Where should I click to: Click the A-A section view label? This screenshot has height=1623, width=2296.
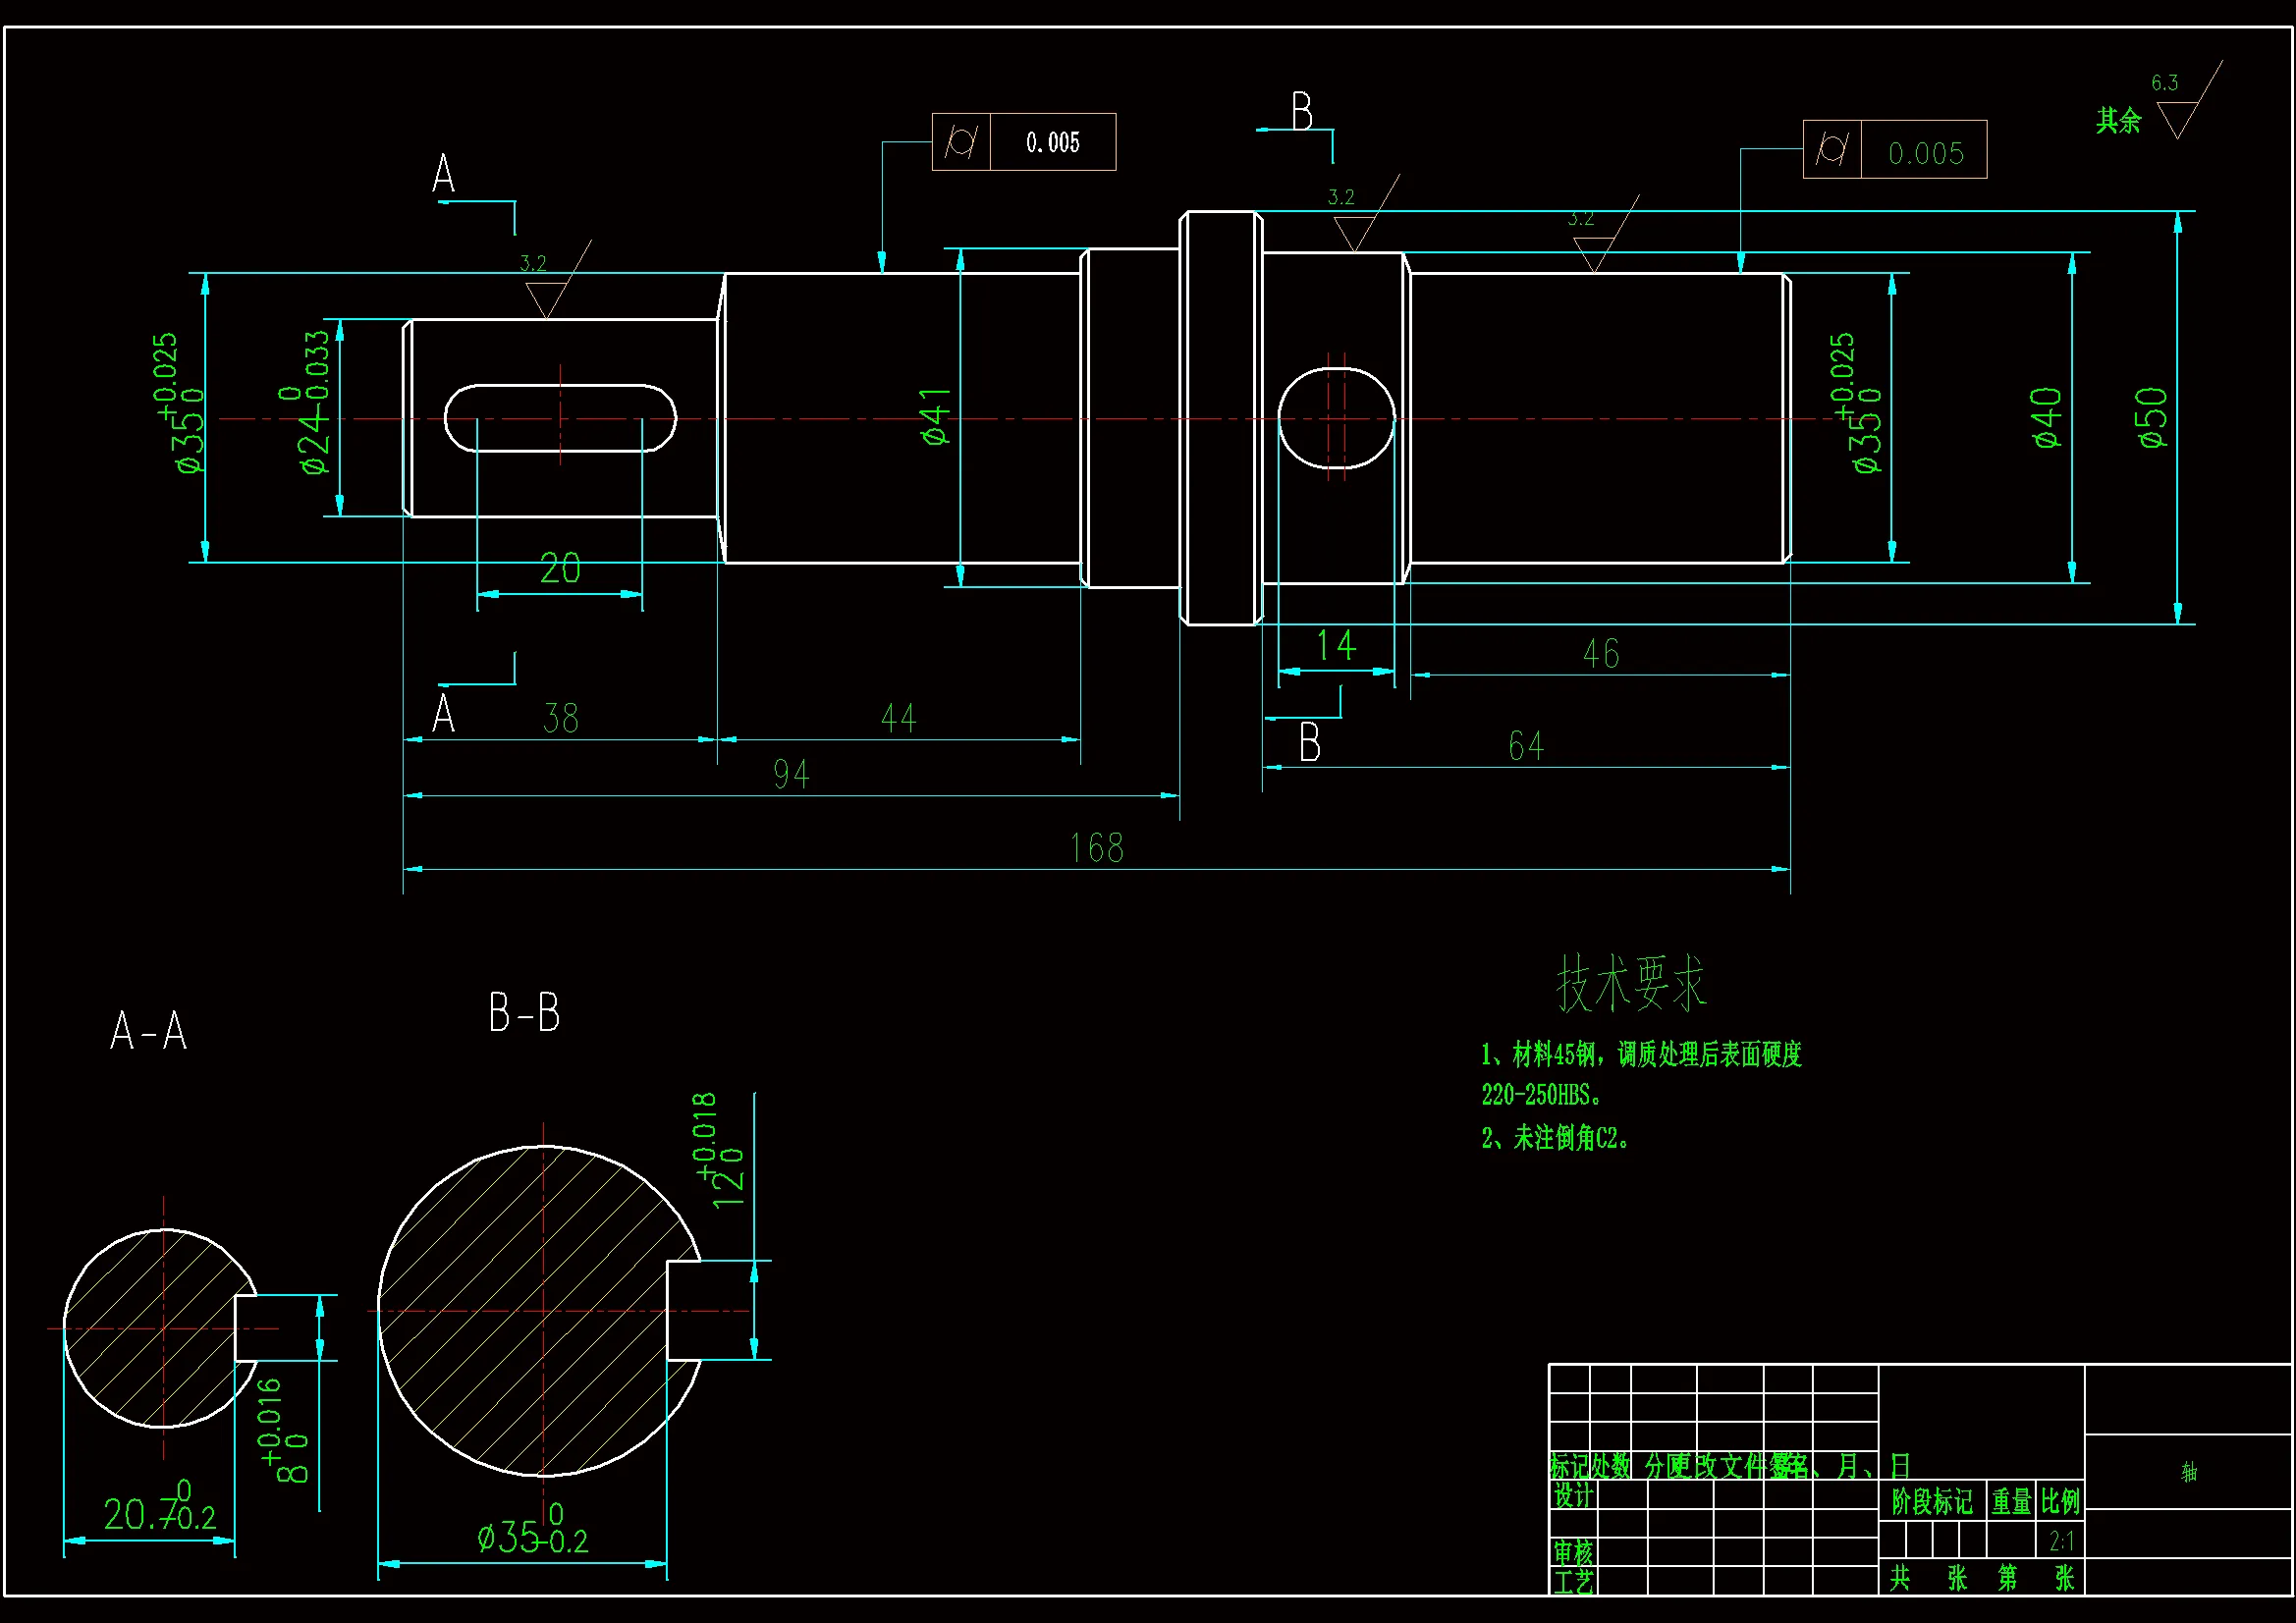[148, 1031]
